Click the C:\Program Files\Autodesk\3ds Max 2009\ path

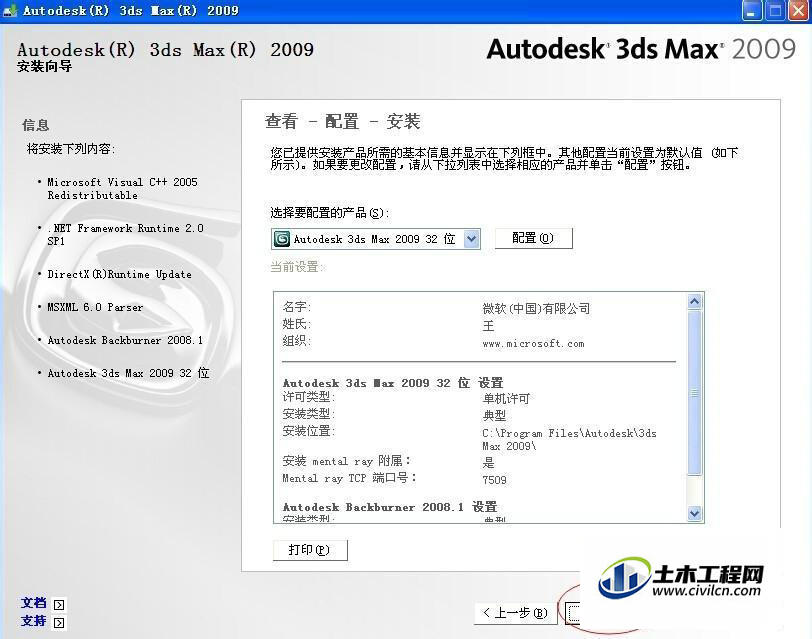click(x=569, y=439)
